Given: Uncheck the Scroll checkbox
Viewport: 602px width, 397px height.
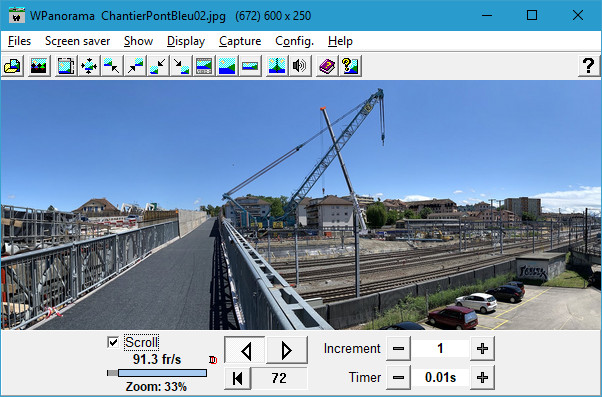Looking at the screenshot, I should click(x=113, y=342).
